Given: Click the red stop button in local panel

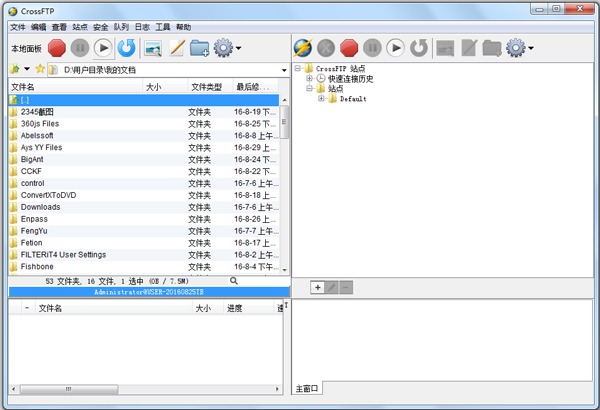Looking at the screenshot, I should (56, 47).
